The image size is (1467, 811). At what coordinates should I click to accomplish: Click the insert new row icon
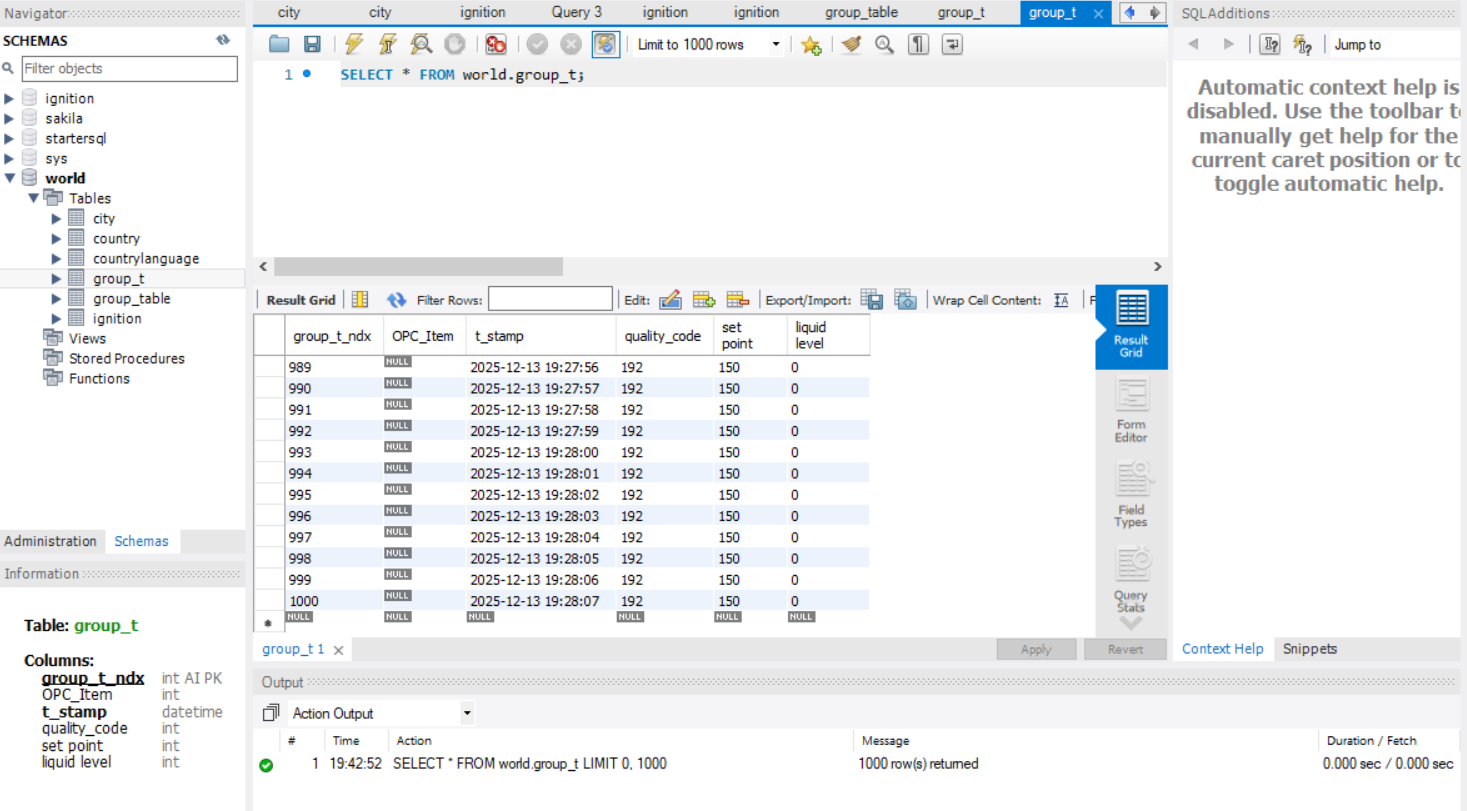704,300
